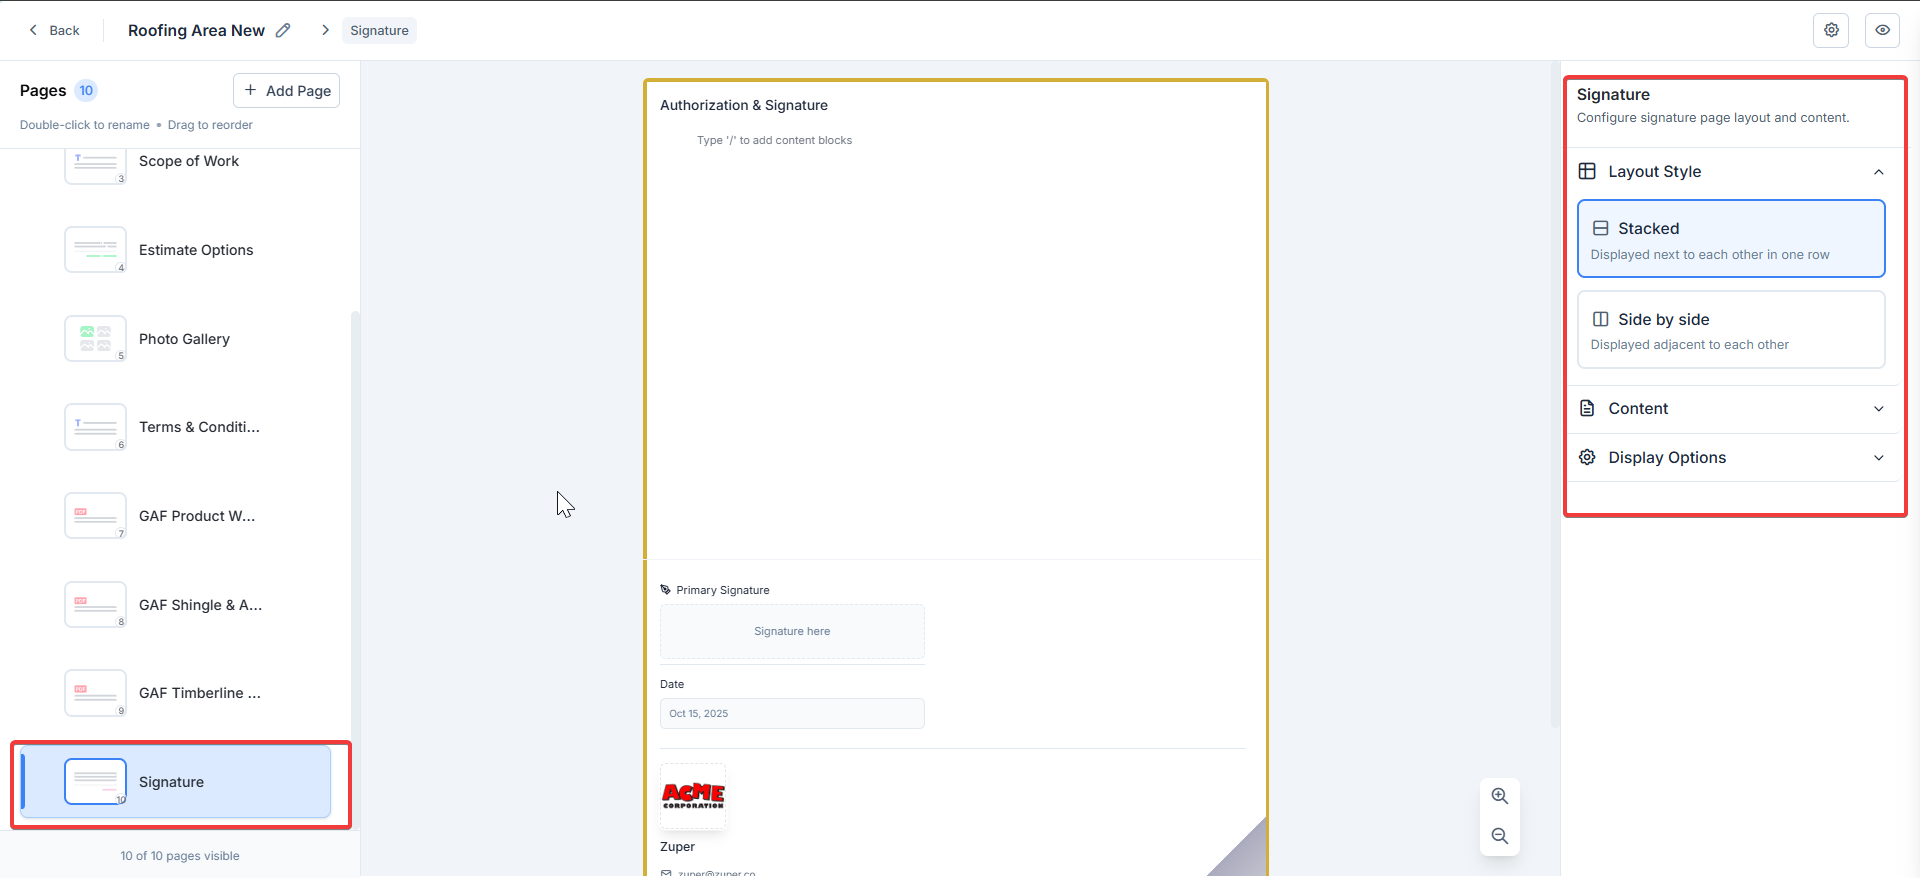1920x878 pixels.
Task: Choose the Stacked layout option
Action: (x=1731, y=239)
